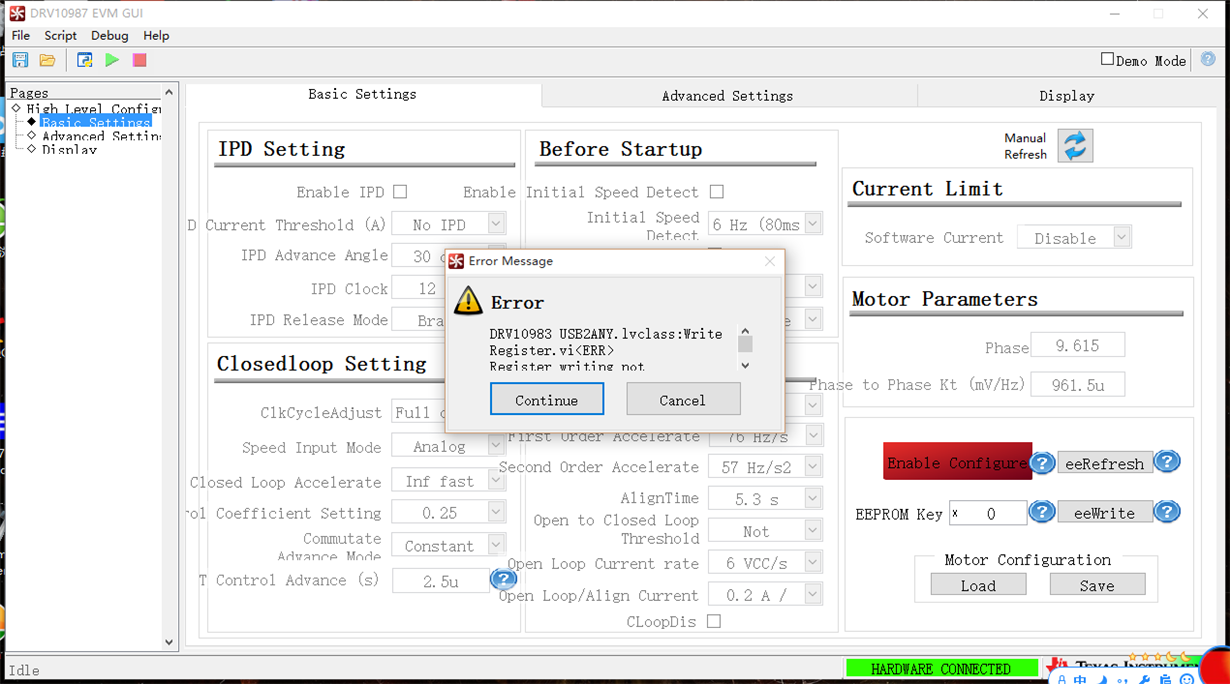Viewport: 1230px width, 684px height.
Task: Click the Manual Refresh arrows icon
Action: coord(1075,146)
